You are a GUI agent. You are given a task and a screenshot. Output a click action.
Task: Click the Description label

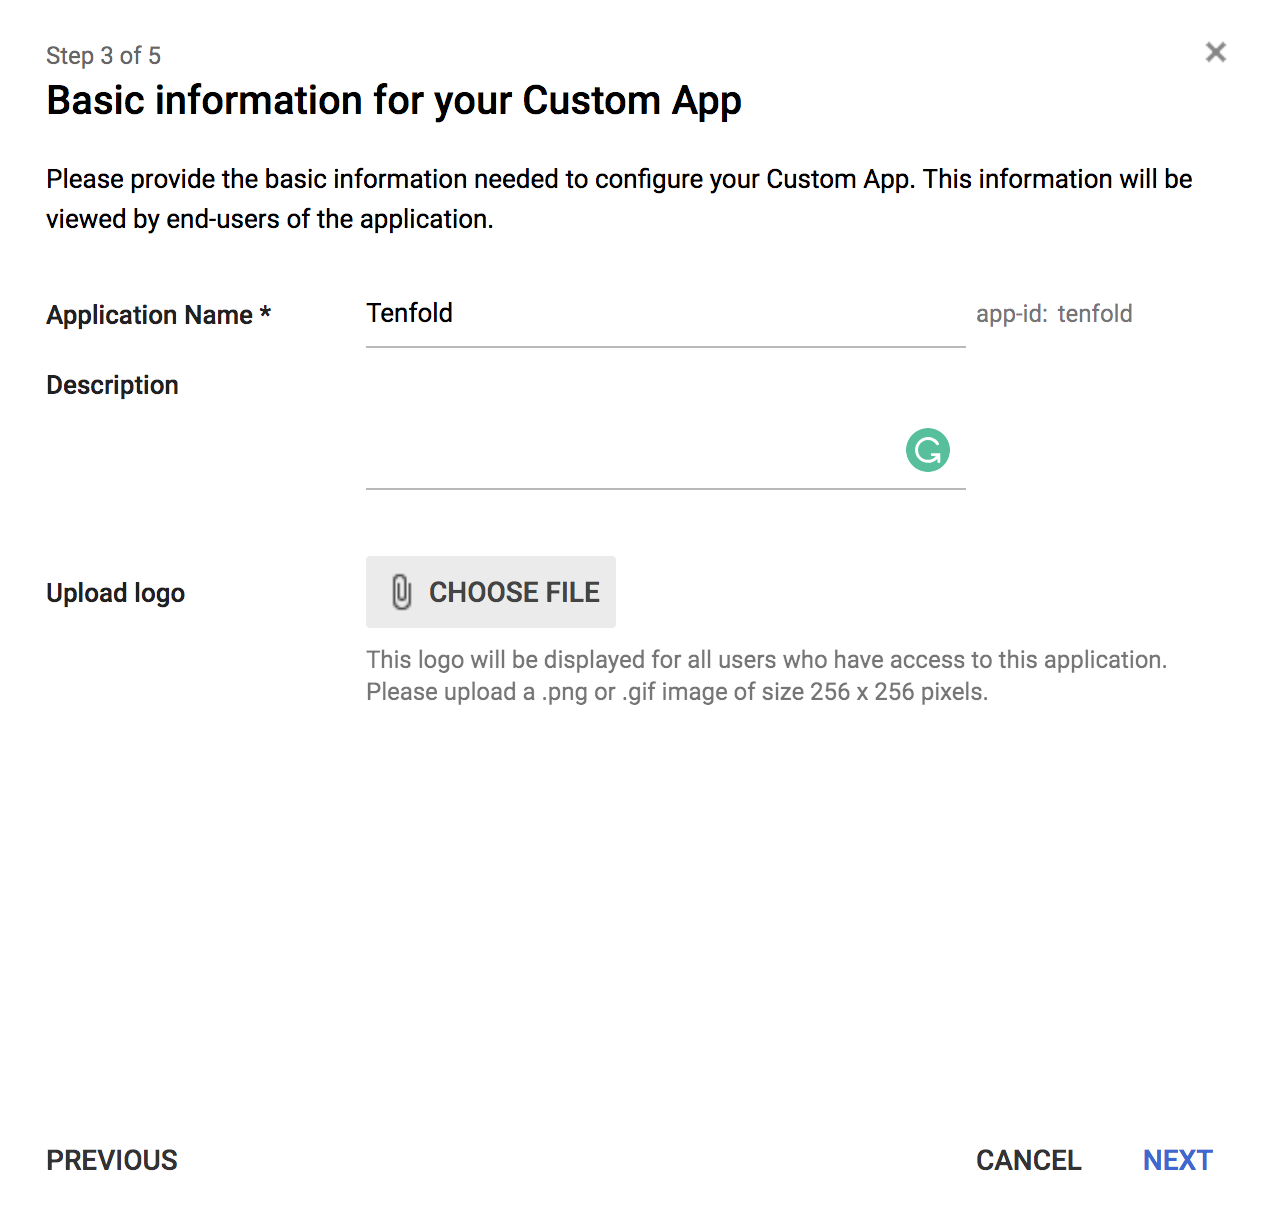[112, 385]
